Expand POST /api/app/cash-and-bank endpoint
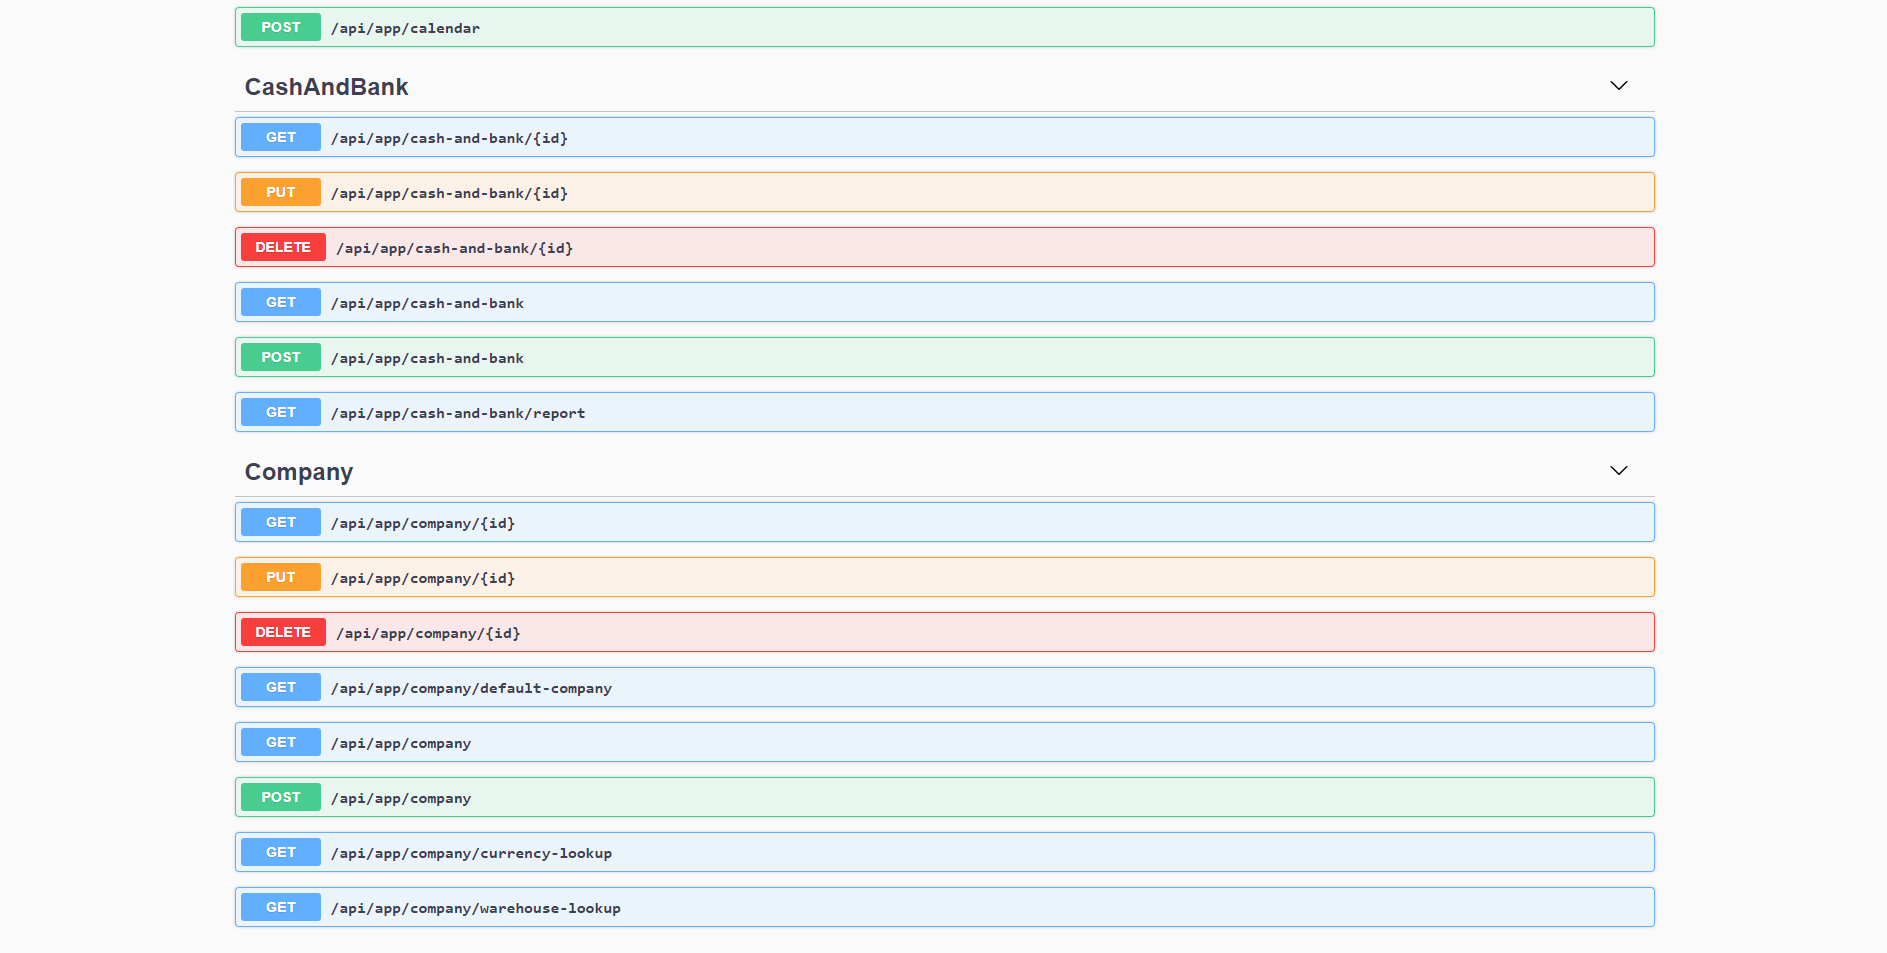 [x=427, y=358]
